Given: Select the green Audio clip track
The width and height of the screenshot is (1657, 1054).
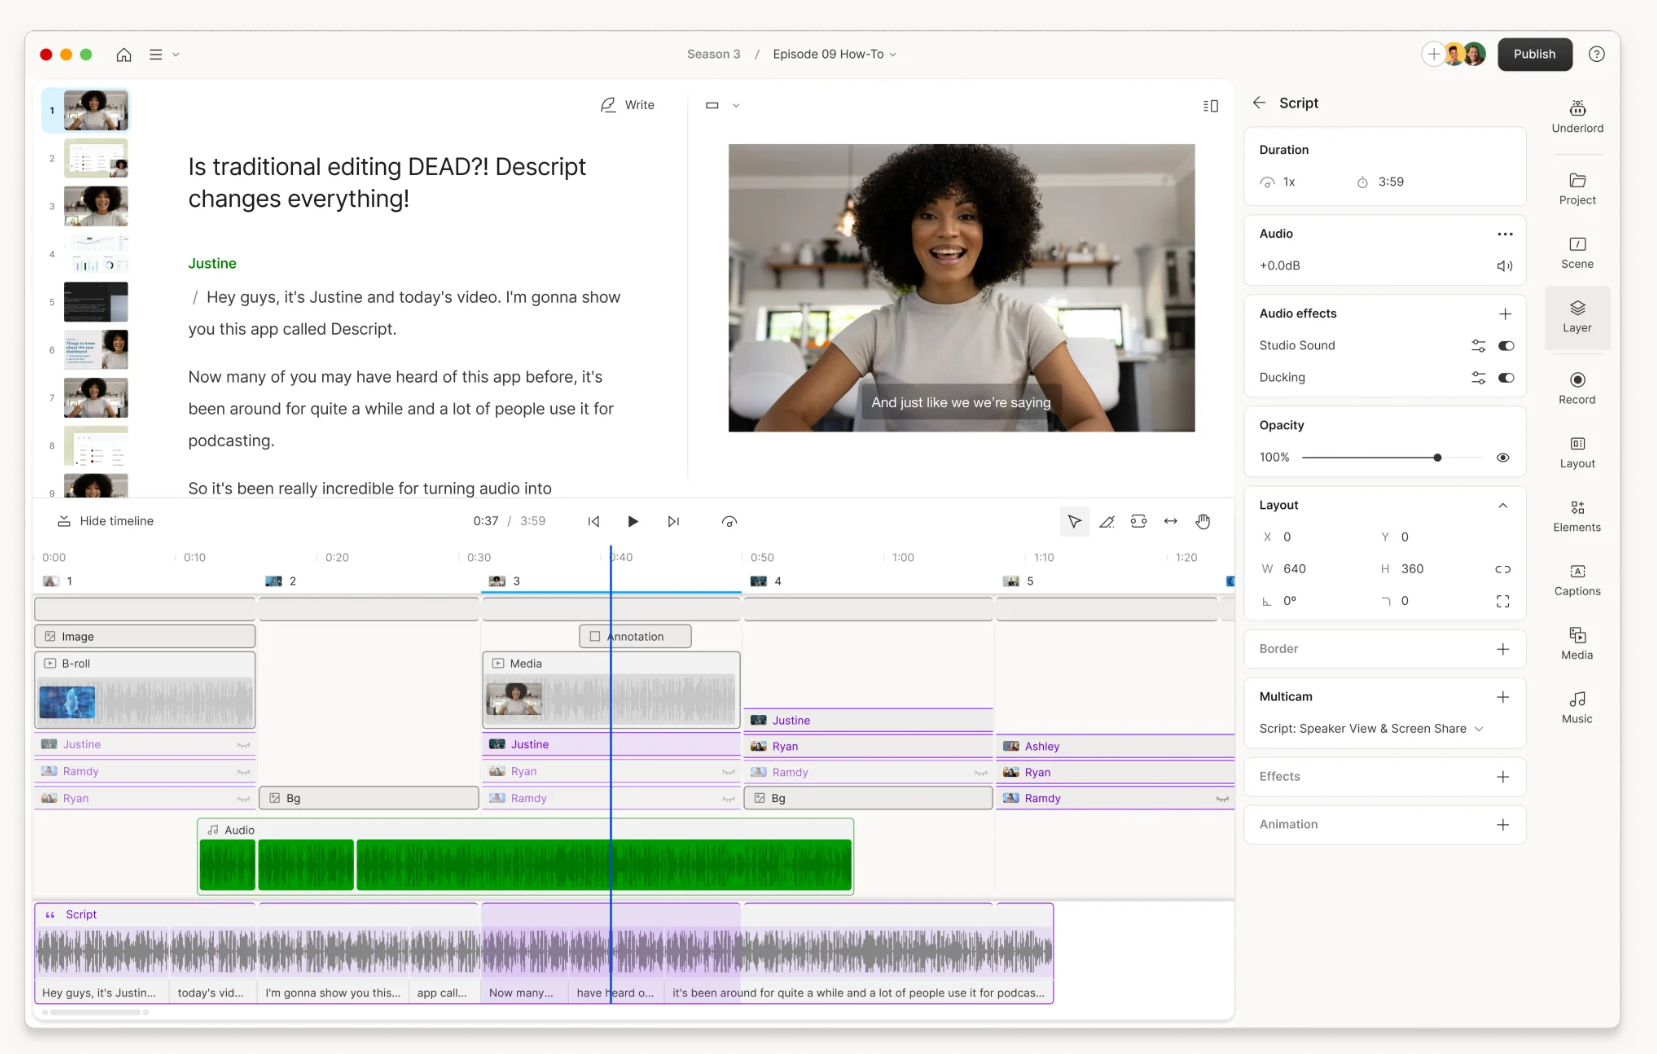Looking at the screenshot, I should tap(525, 856).
